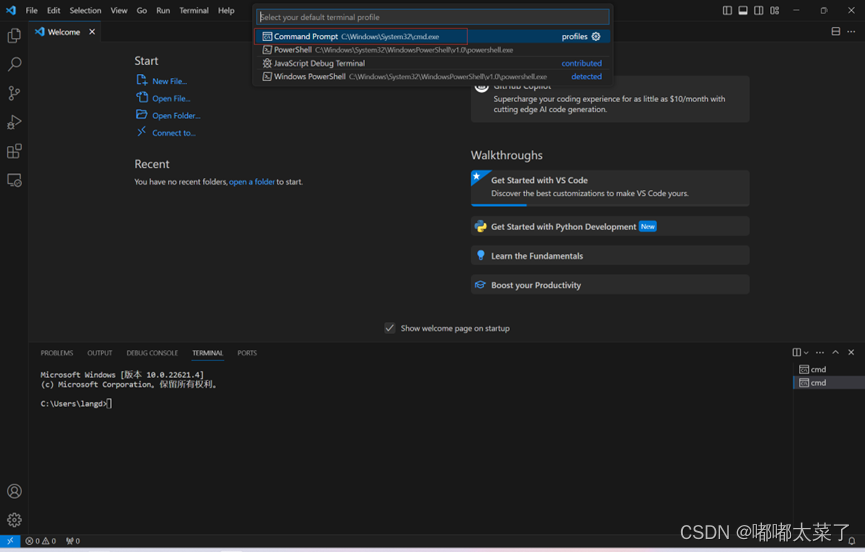Select the Welcome editor tab
865x552 pixels.
coord(65,32)
